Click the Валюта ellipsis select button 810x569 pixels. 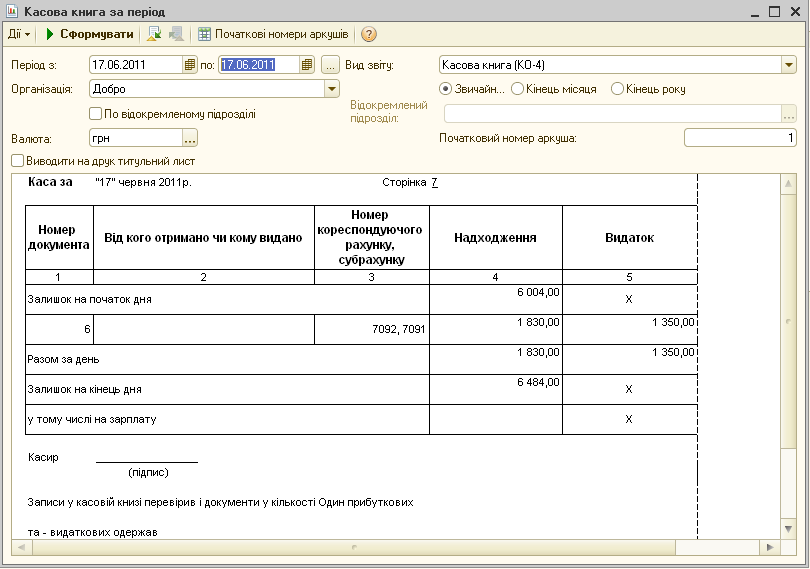point(190,138)
